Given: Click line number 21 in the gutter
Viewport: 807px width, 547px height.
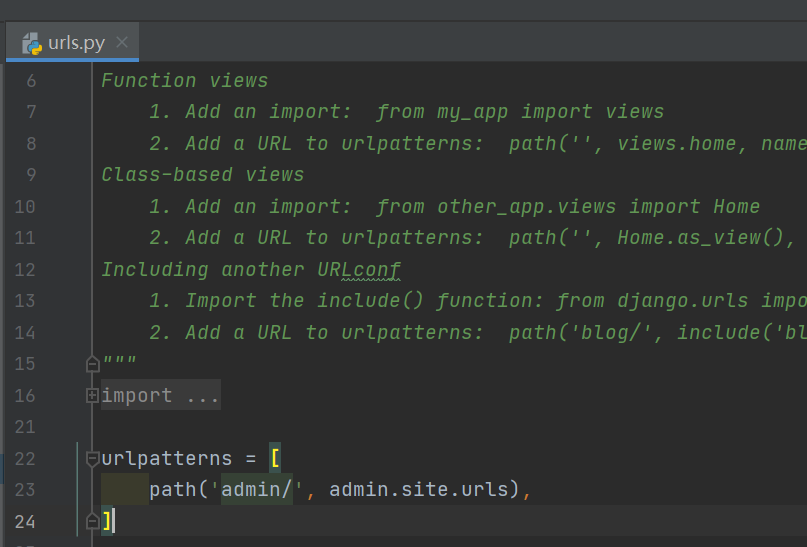Looking at the screenshot, I should pos(25,427).
